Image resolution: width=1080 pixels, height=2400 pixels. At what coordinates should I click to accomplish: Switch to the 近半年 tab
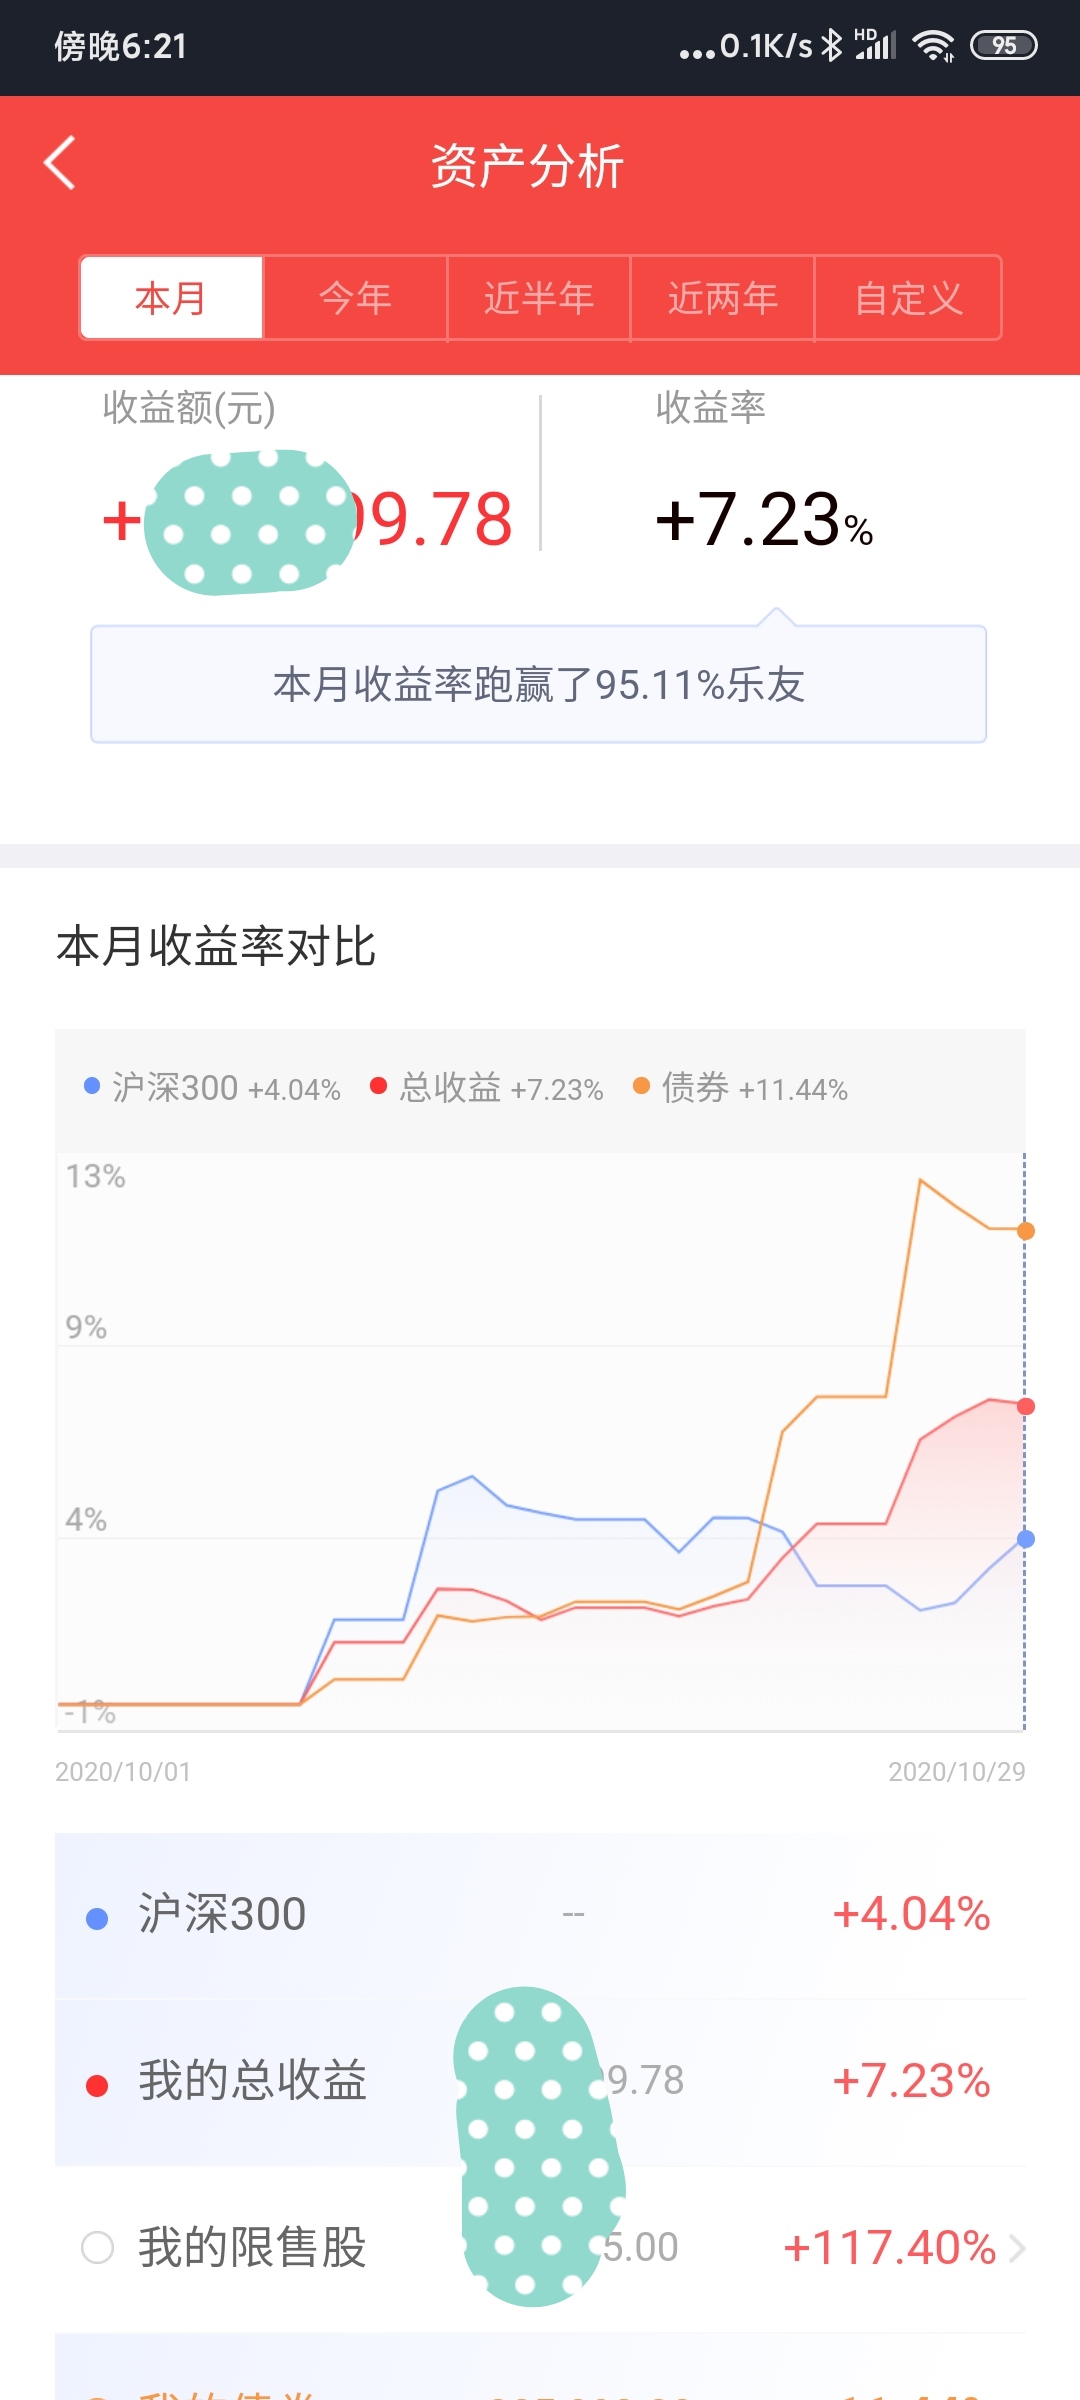[x=539, y=298]
